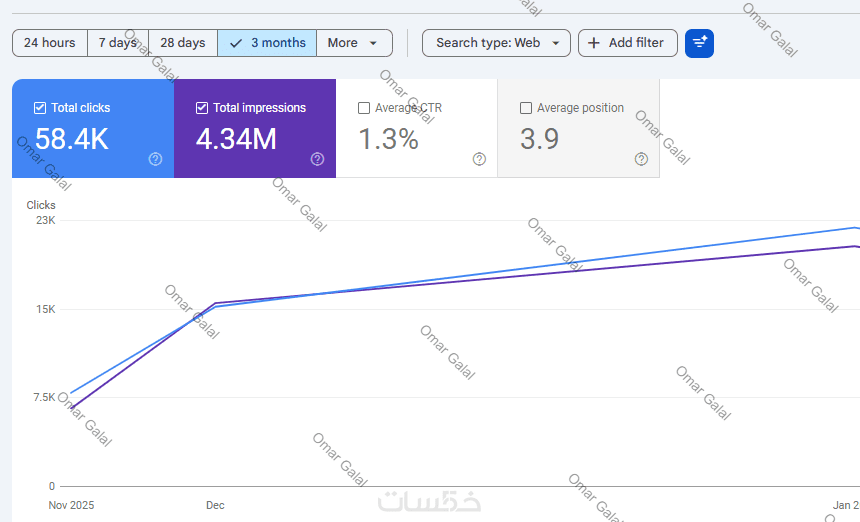This screenshot has height=522, width=860.
Task: Enable the Average CTR checkbox
Action: [364, 108]
